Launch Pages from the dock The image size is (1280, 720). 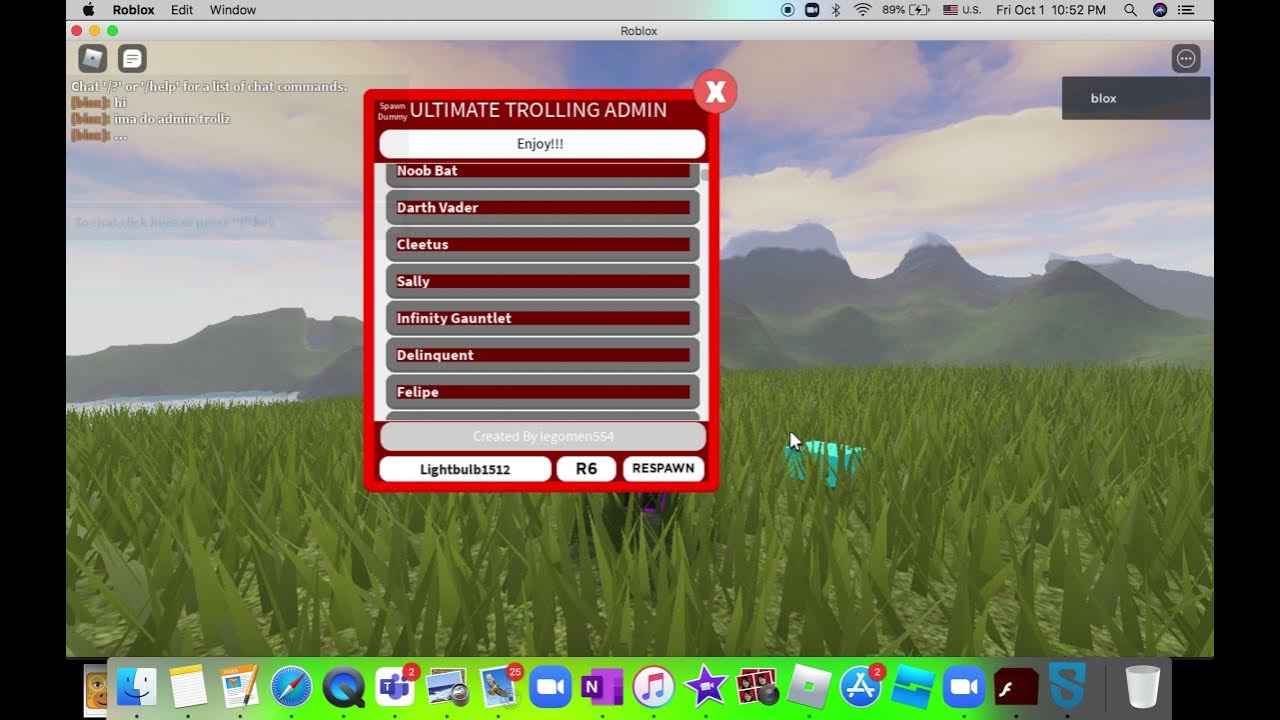[x=240, y=687]
